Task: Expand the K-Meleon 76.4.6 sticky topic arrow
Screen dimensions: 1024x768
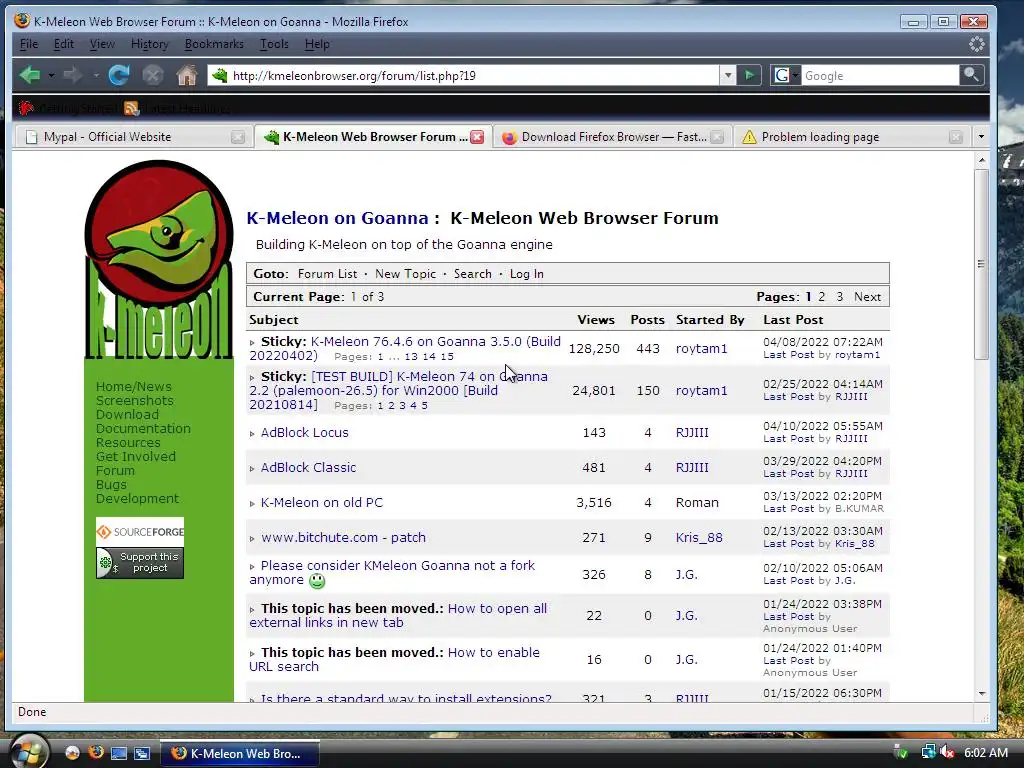Action: [x=252, y=343]
